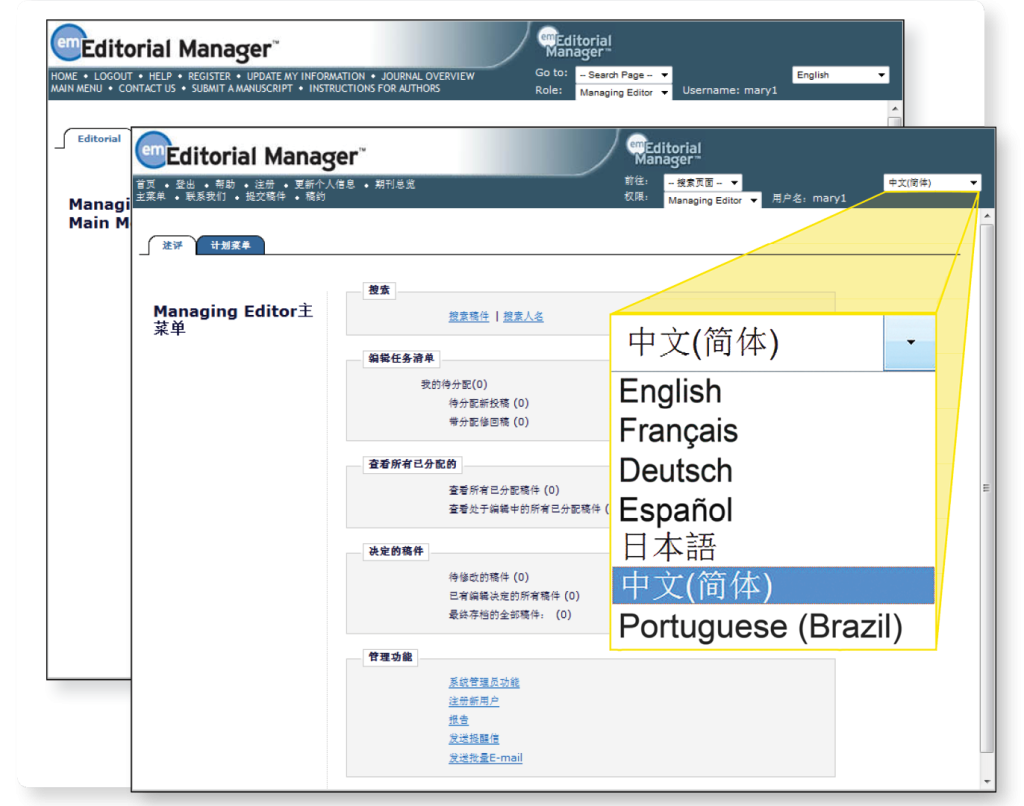Viewport: 1024px width, 806px height.
Task: Open the English language dropdown in the back window
Action: click(x=841, y=75)
